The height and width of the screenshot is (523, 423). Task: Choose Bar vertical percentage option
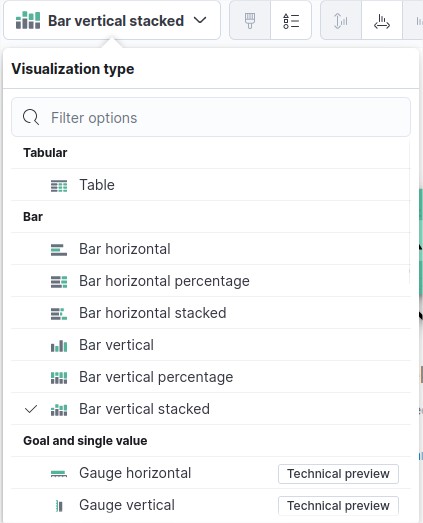tap(211, 377)
